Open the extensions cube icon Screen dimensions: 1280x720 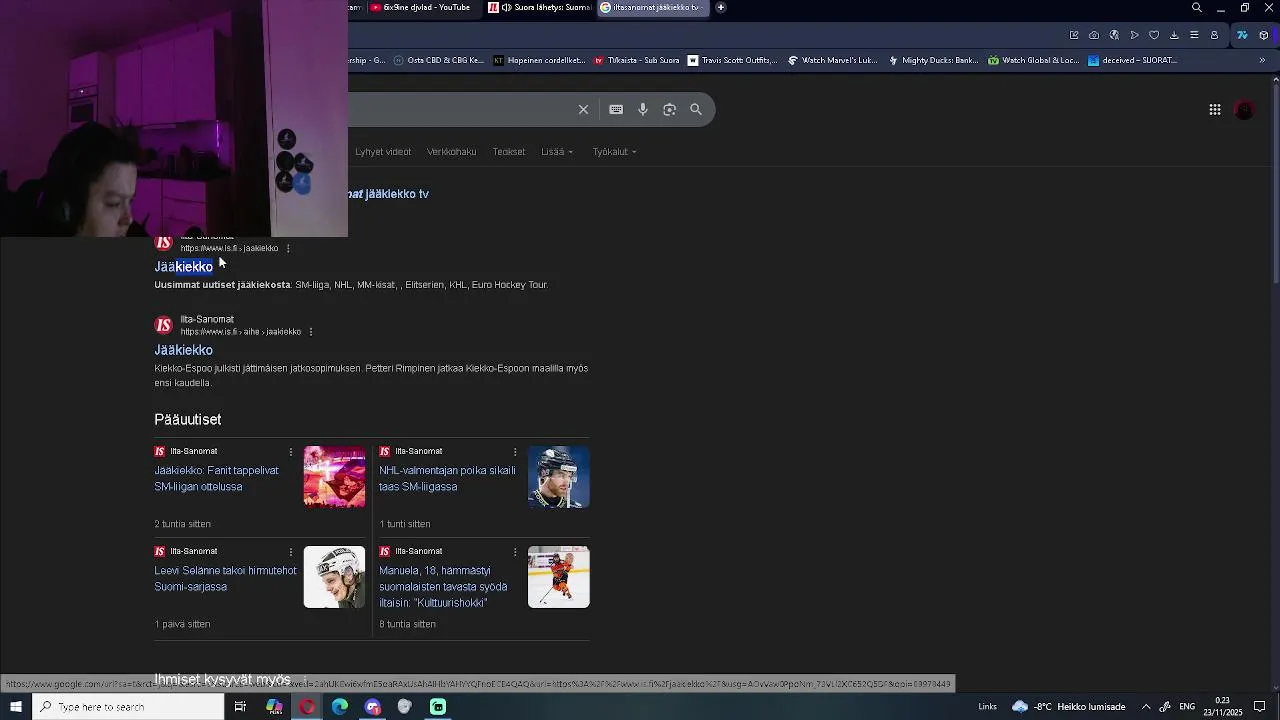point(1264,35)
